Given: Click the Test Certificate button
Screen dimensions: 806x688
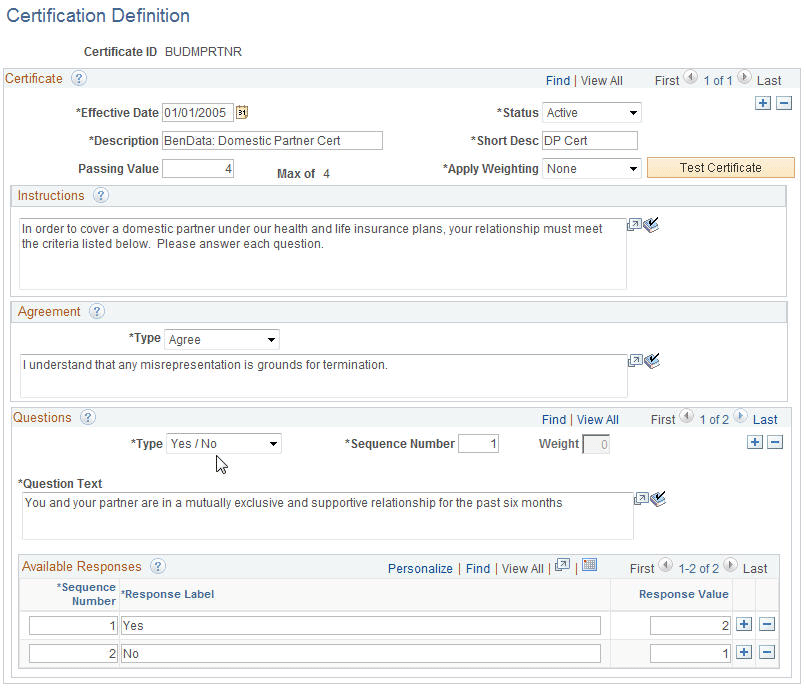Looking at the screenshot, I should [720, 167].
